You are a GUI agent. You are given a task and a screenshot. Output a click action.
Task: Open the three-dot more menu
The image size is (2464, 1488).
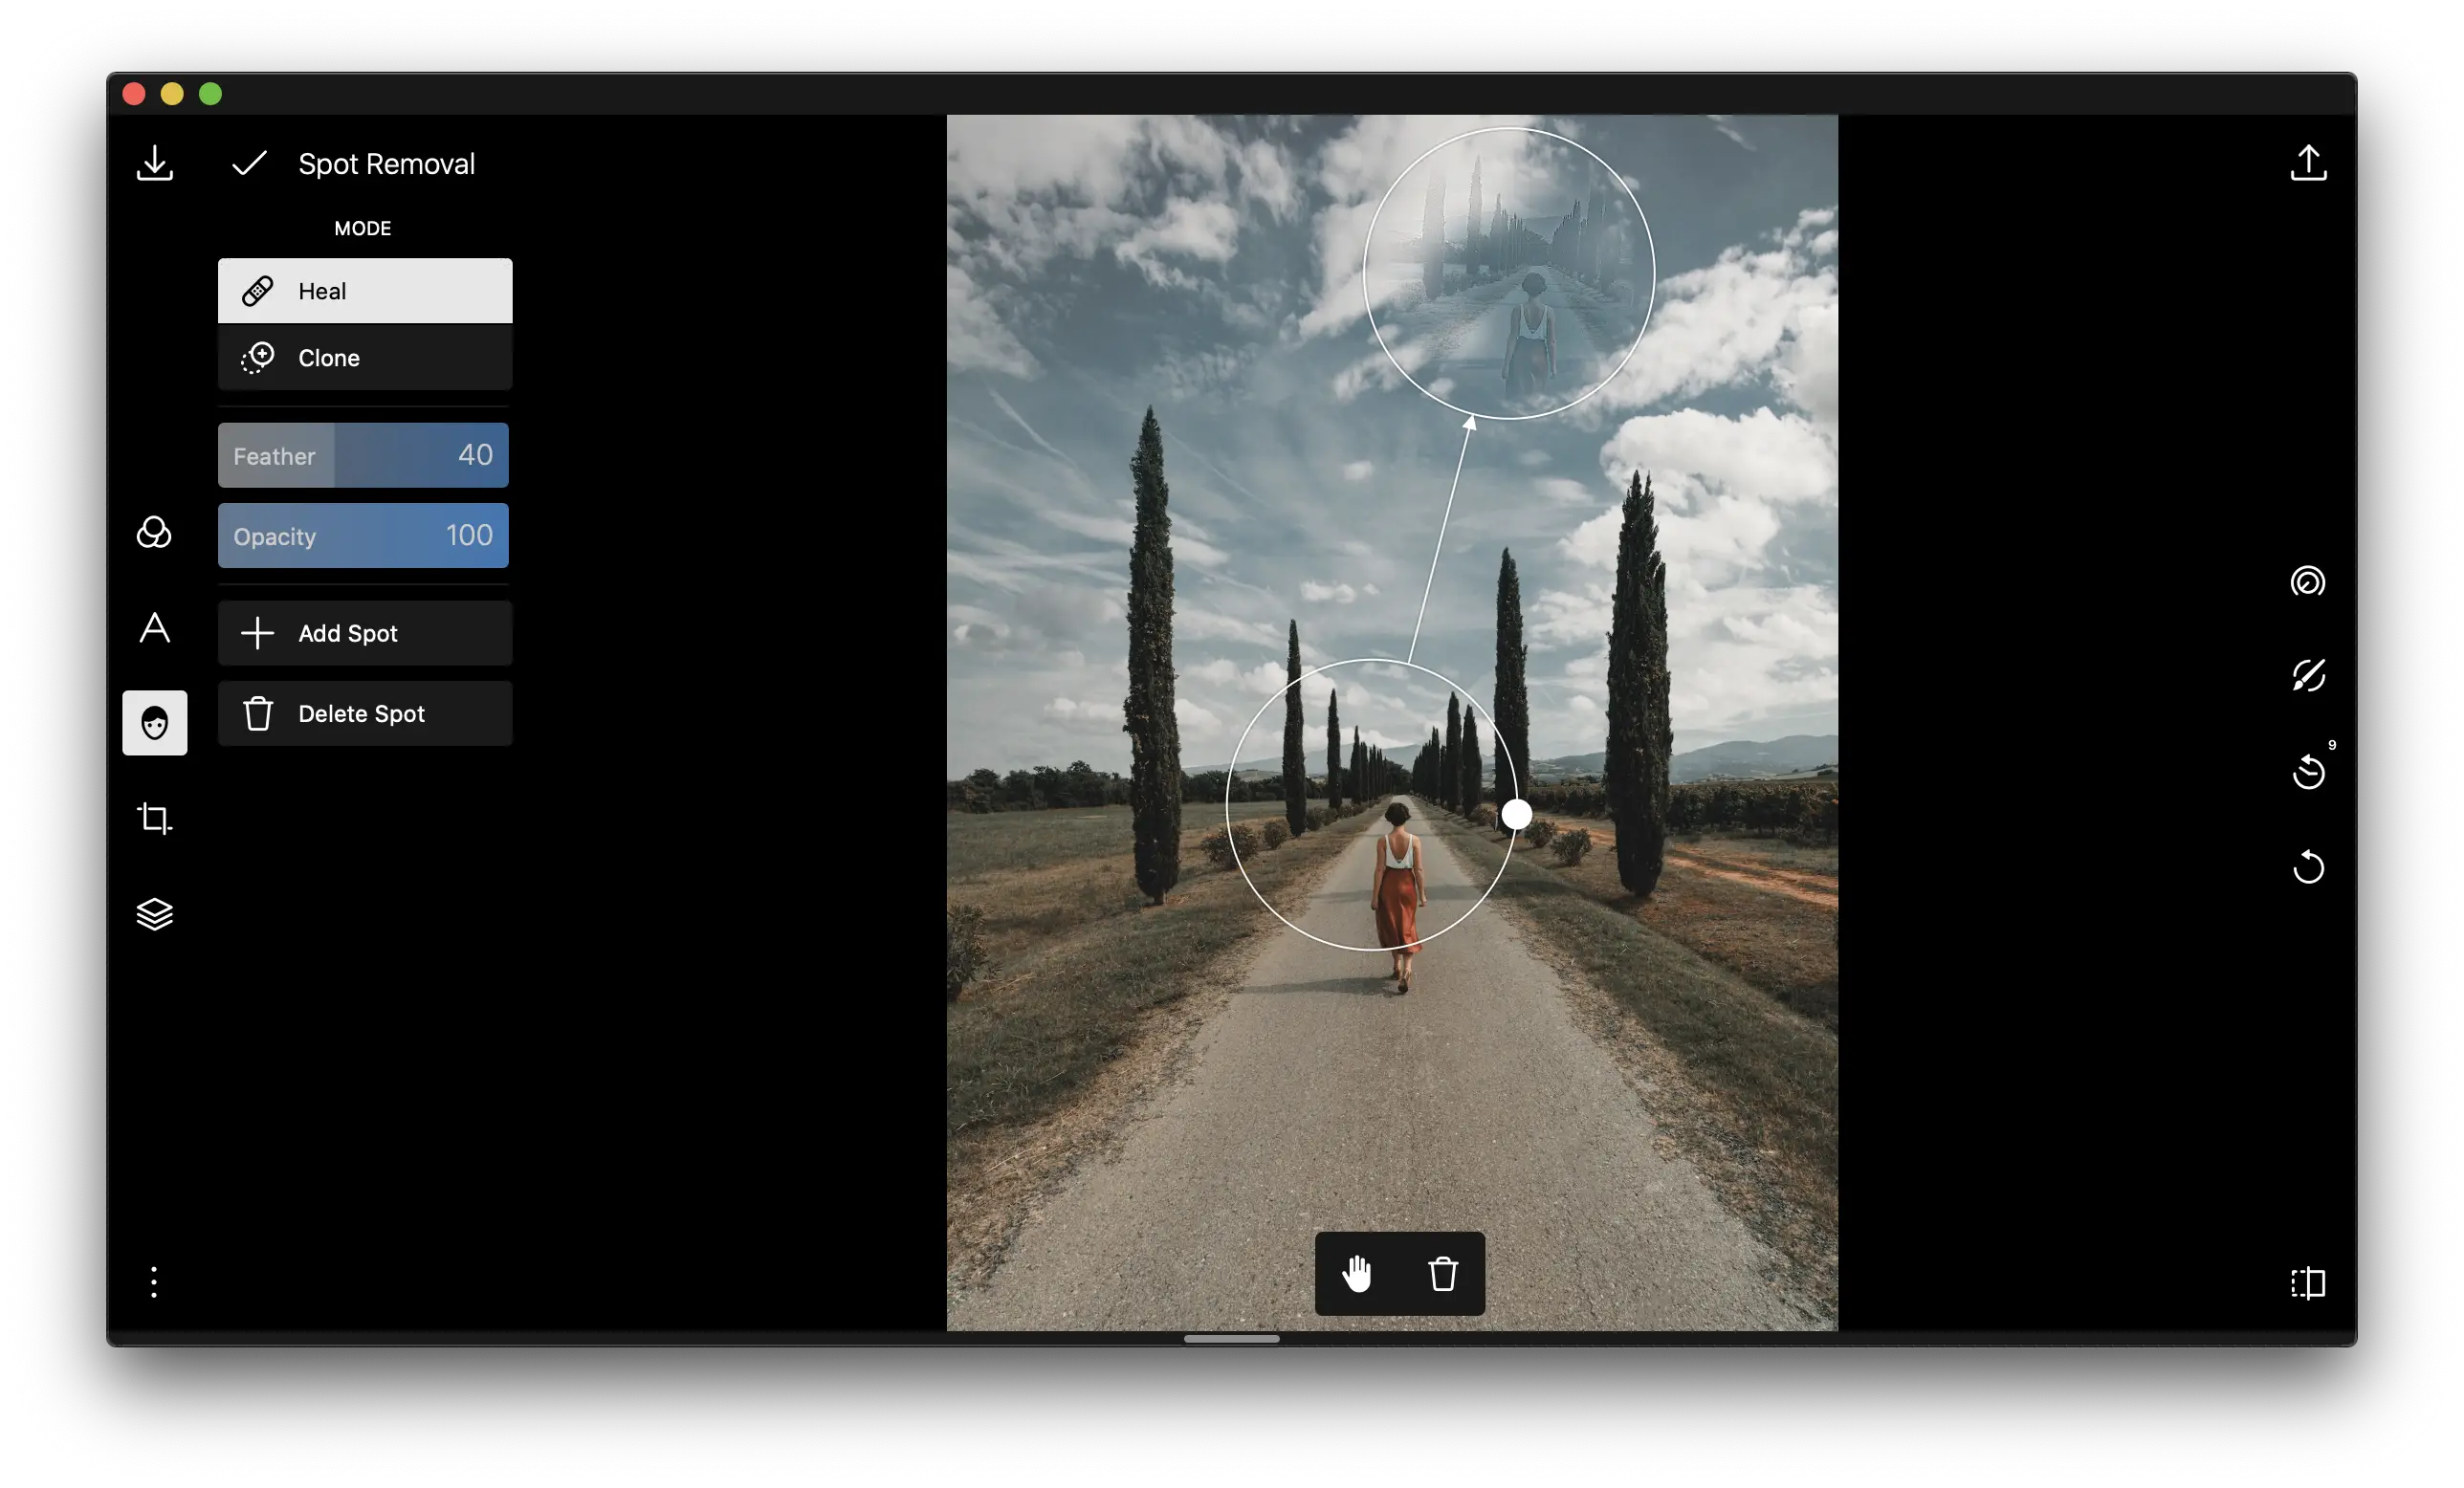point(154,1281)
